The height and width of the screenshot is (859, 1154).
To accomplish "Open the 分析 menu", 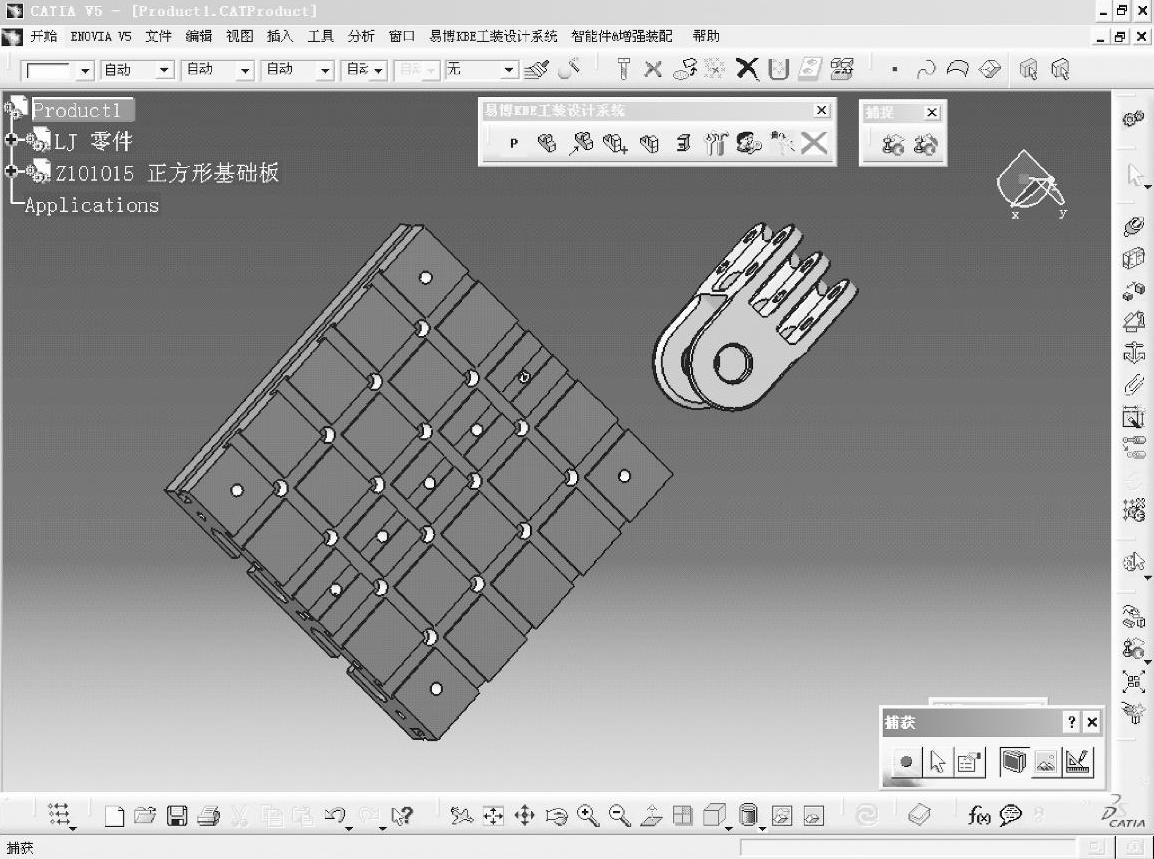I will coord(361,36).
